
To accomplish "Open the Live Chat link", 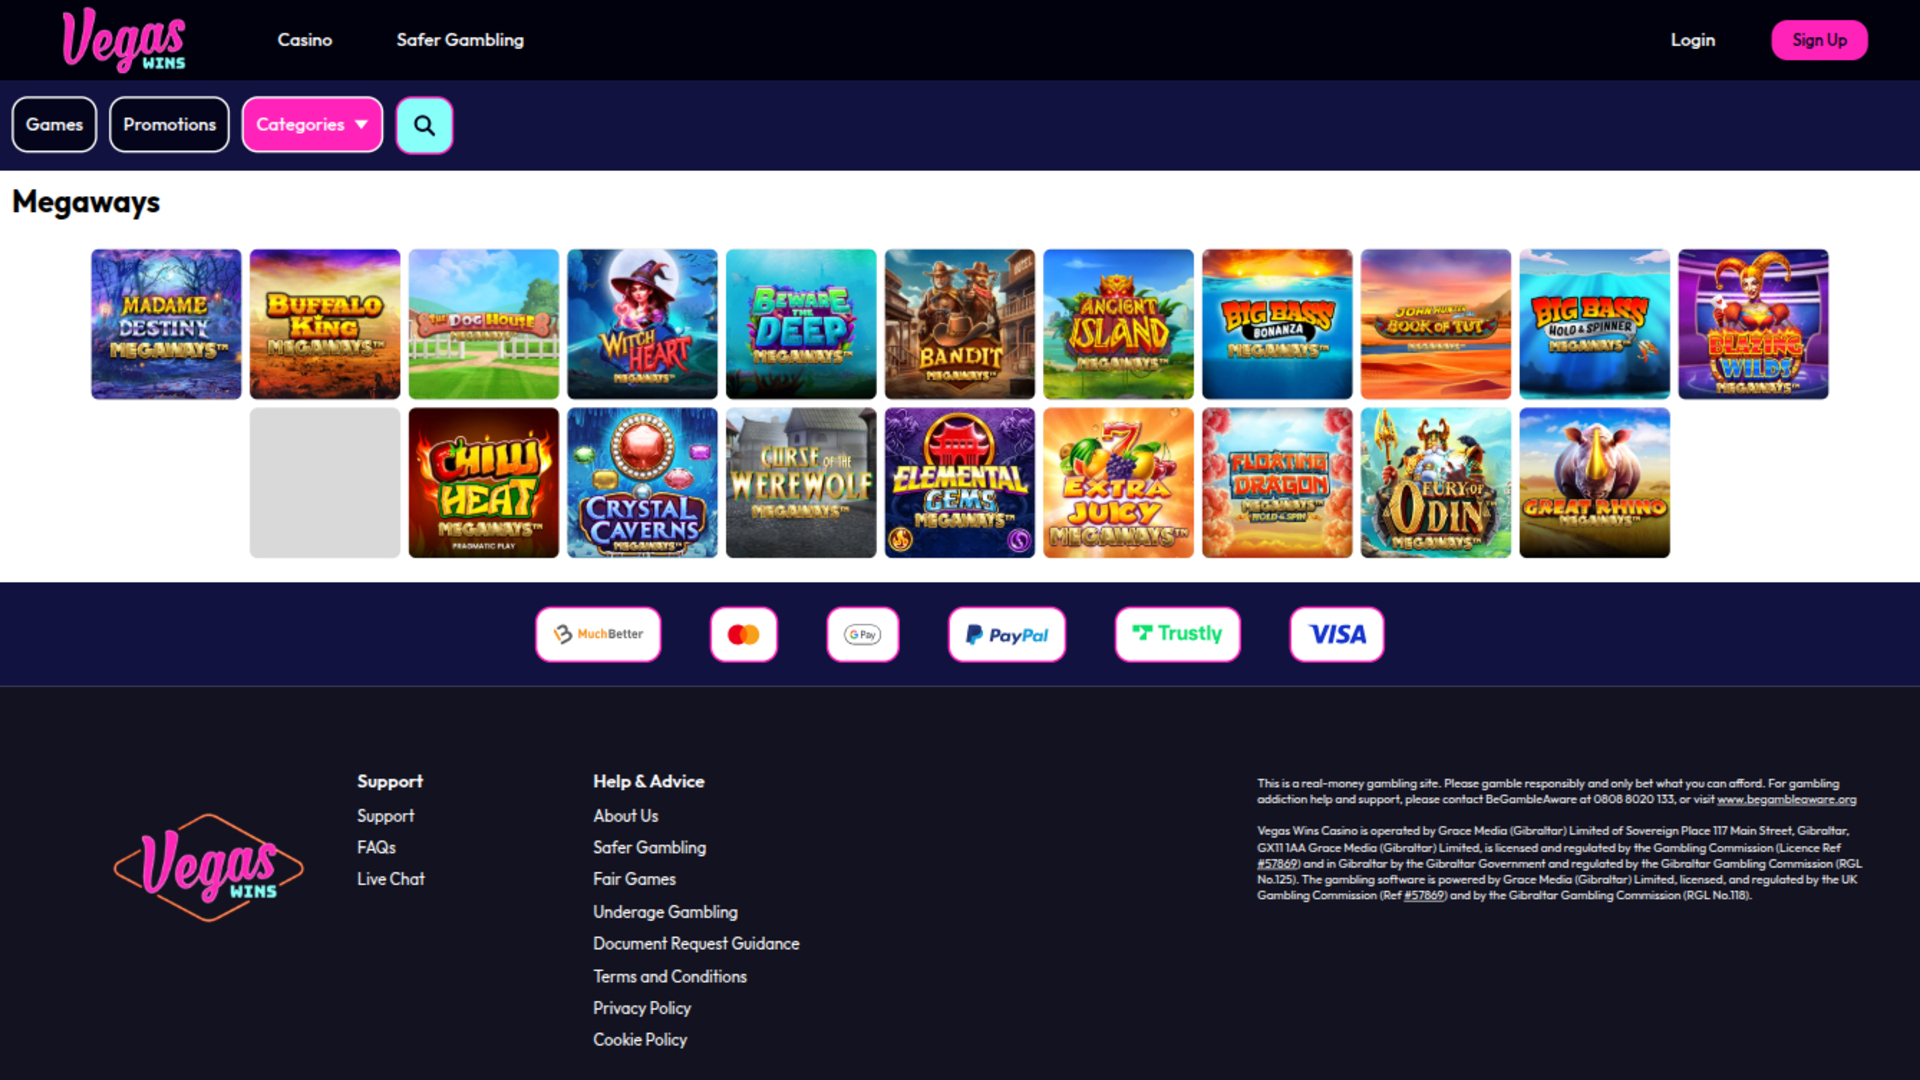I will click(x=390, y=878).
